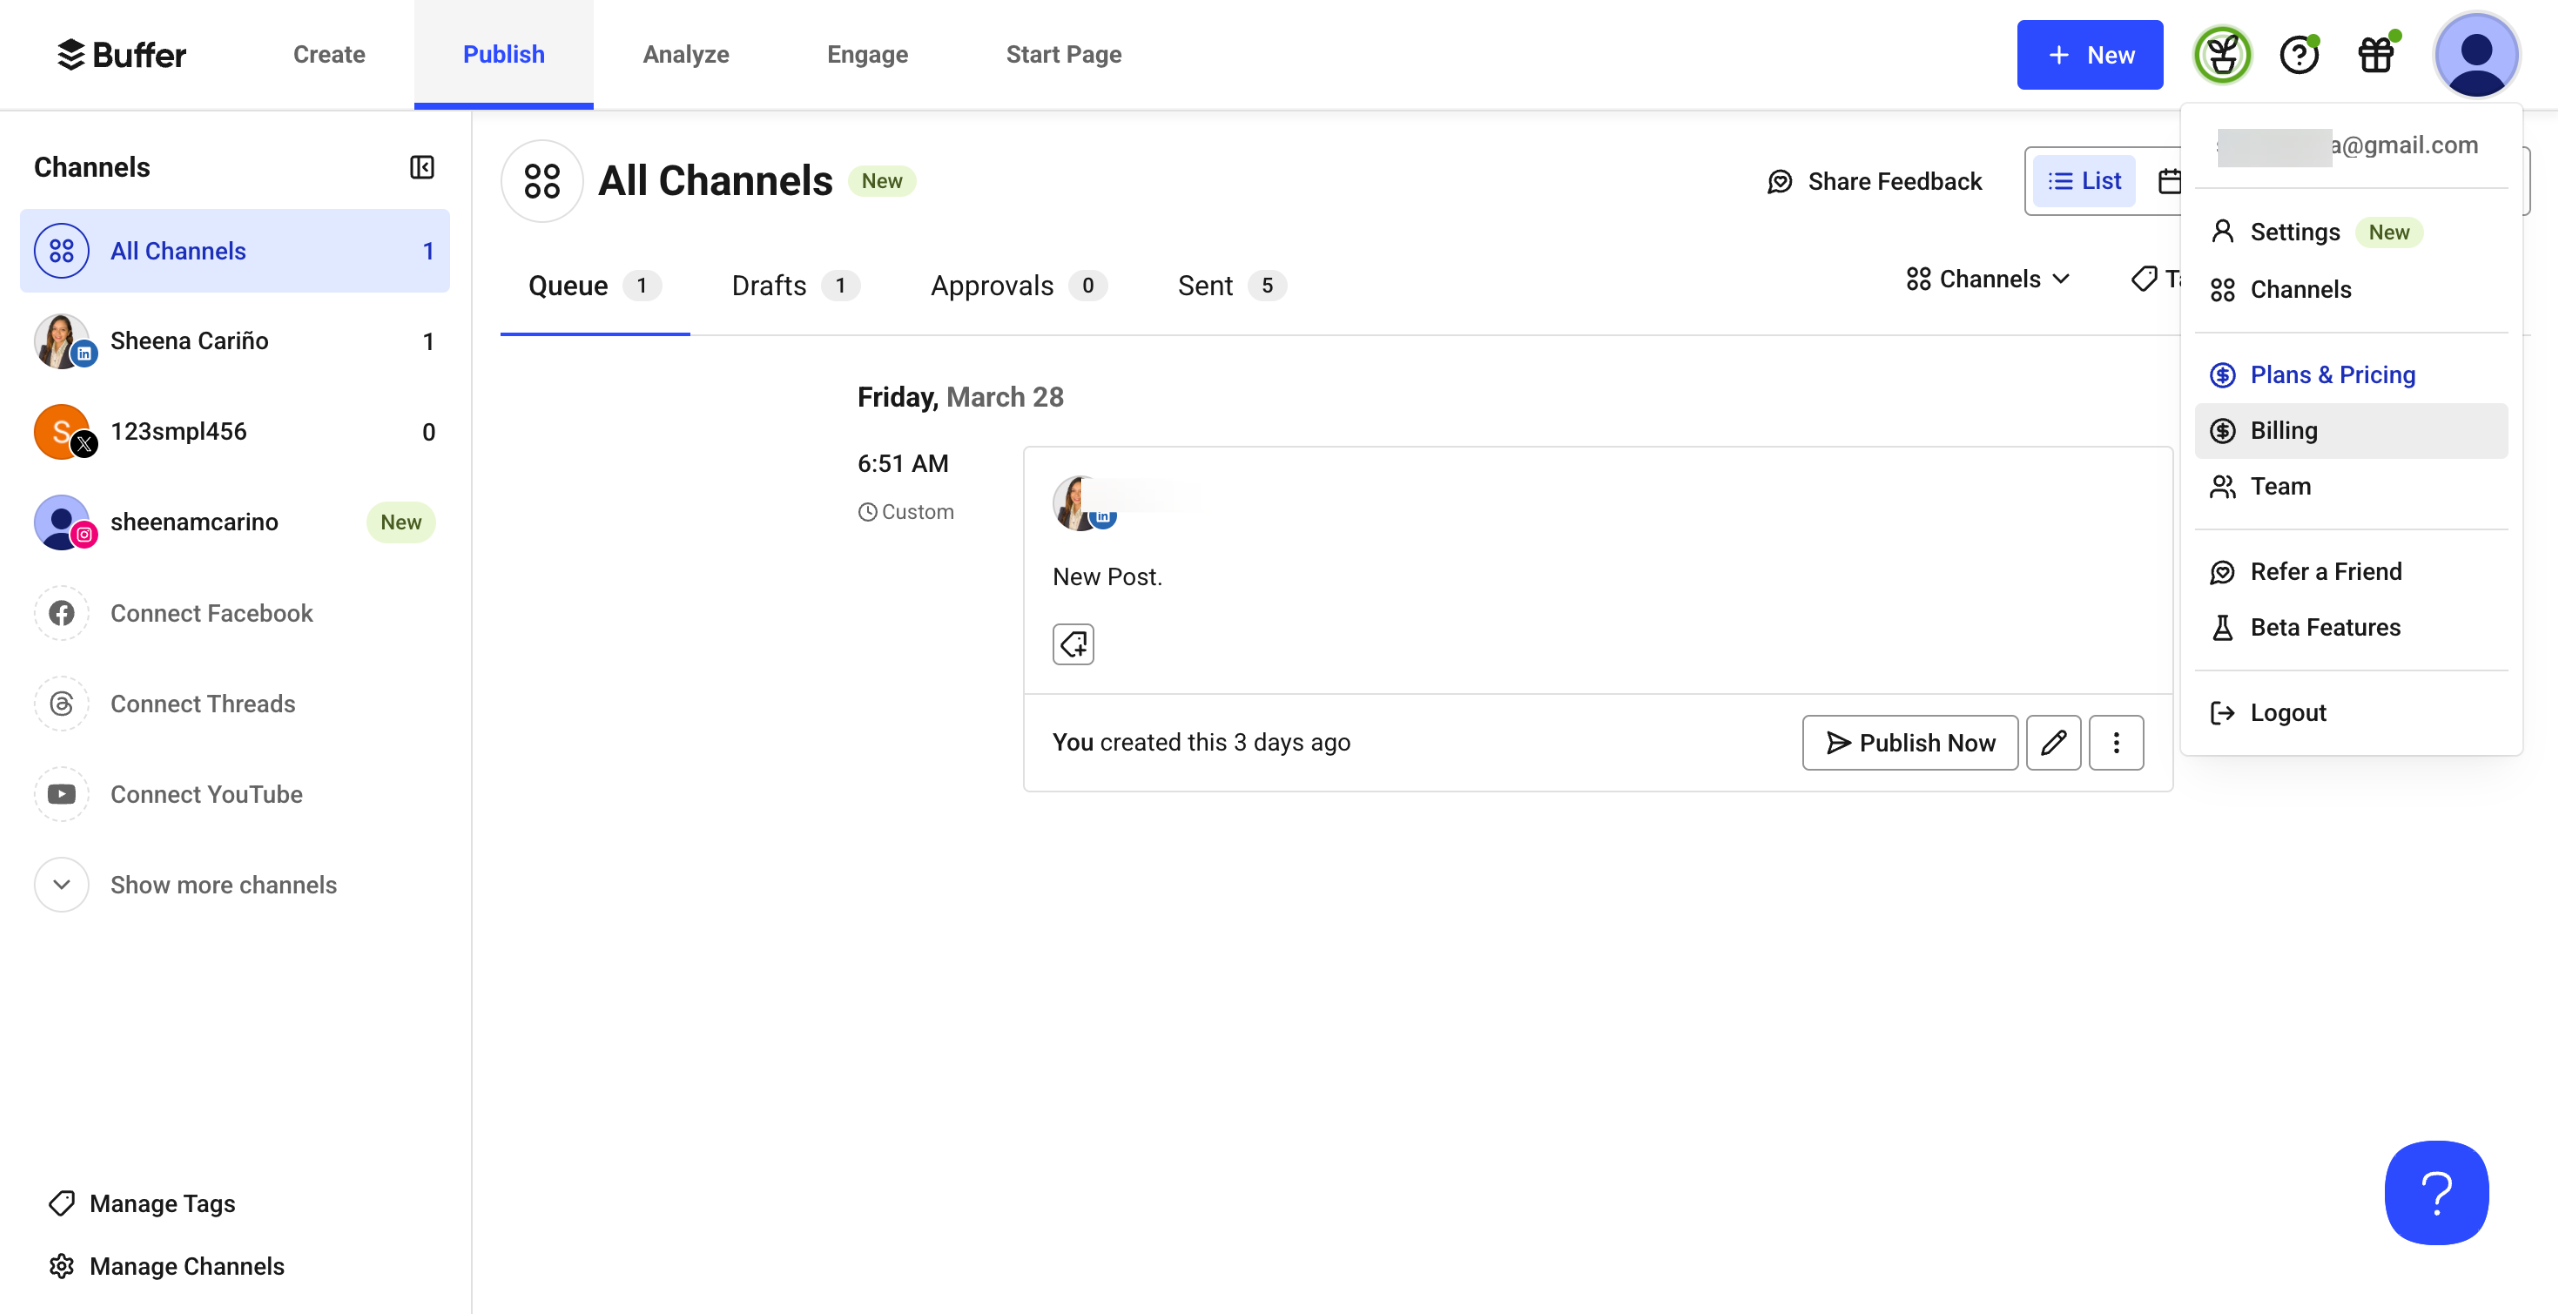Click the green plant streak icon
Viewport: 2558px width, 1314px height.
click(x=2222, y=55)
